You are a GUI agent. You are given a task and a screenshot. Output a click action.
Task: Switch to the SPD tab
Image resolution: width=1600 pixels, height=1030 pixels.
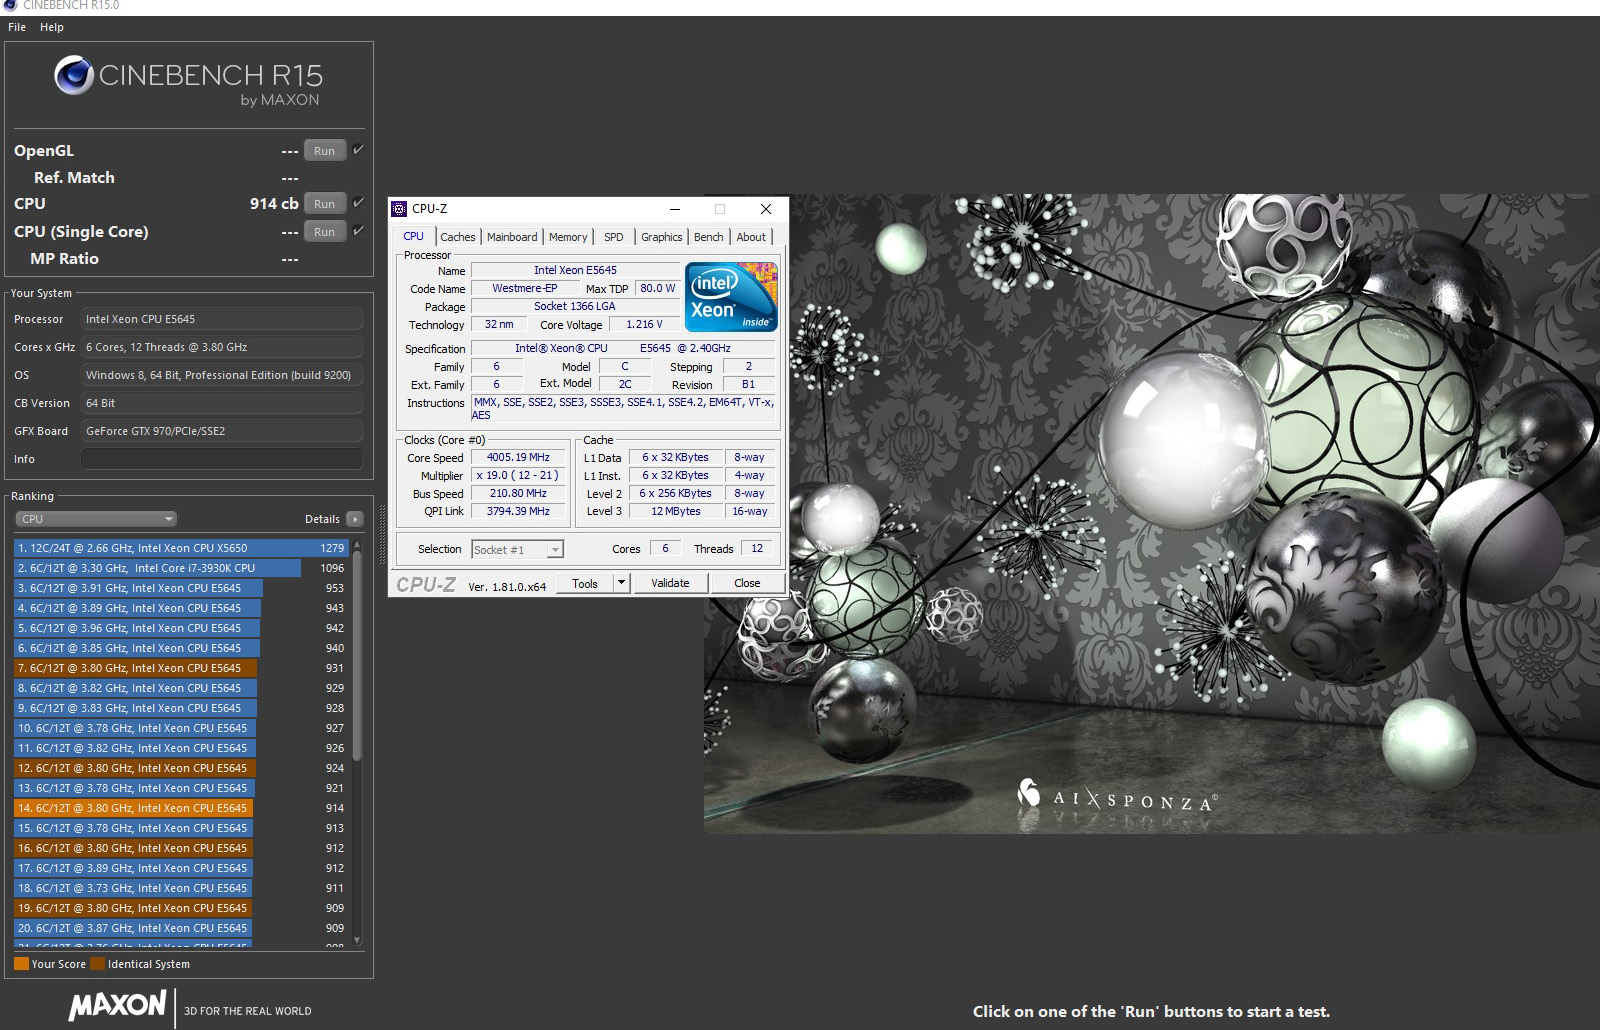614,237
